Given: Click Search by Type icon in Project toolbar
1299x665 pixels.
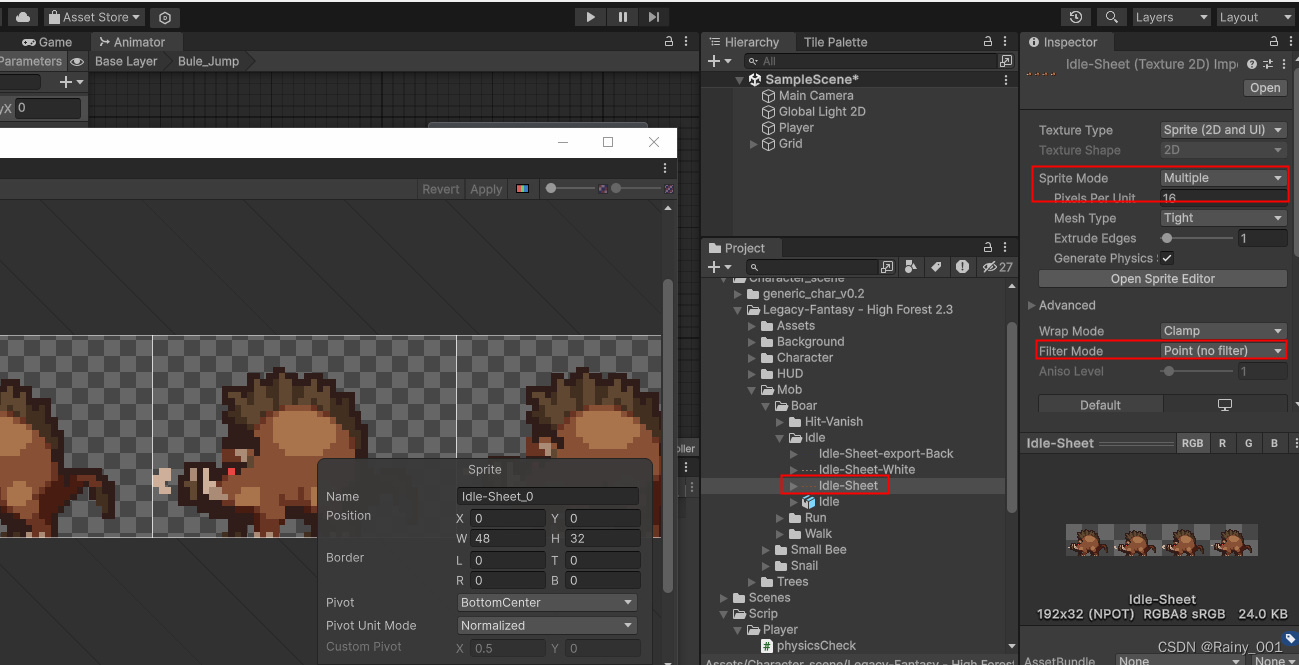Looking at the screenshot, I should (911, 267).
